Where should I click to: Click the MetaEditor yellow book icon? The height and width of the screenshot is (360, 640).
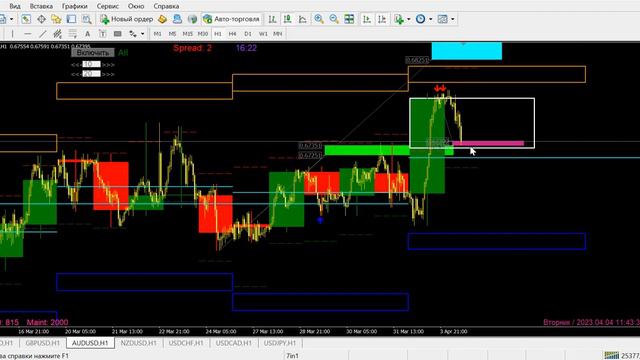point(162,19)
